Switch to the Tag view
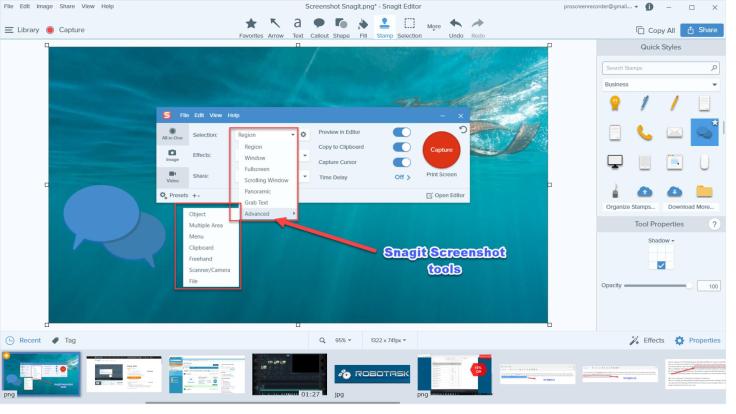Image resolution: width=736 pixels, height=414 pixels. [64, 340]
